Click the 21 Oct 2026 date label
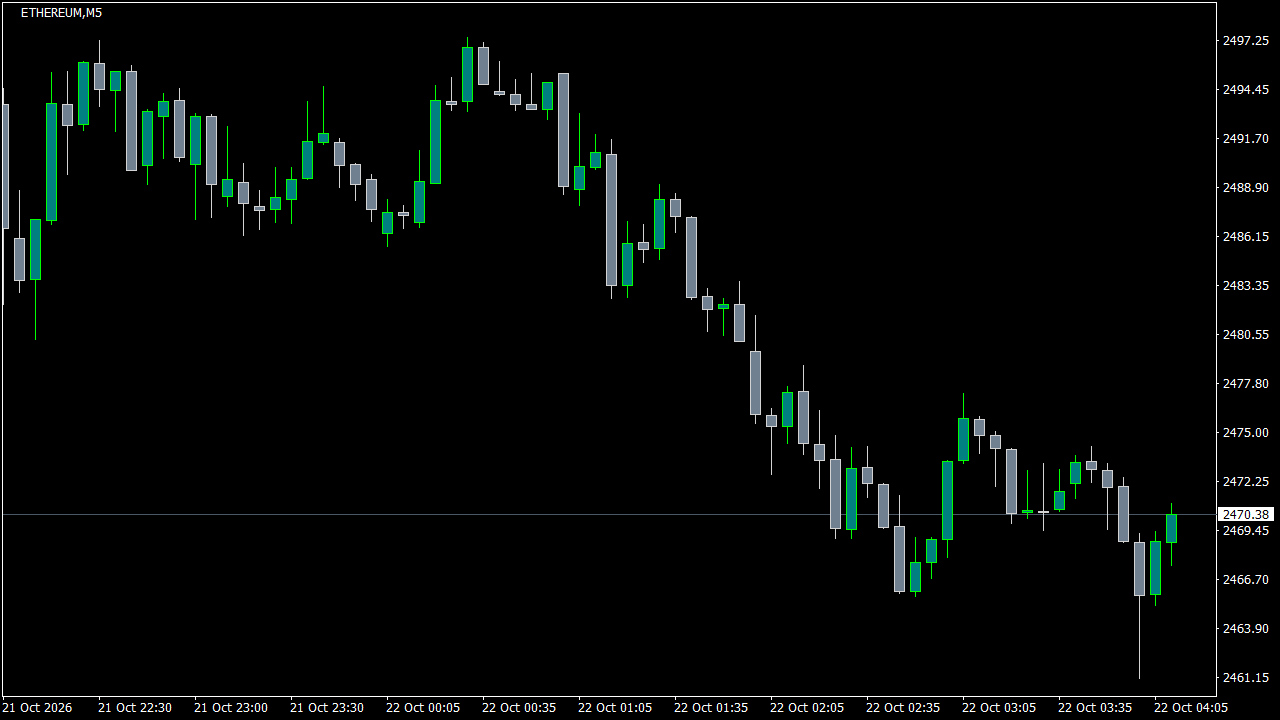 tap(37, 708)
